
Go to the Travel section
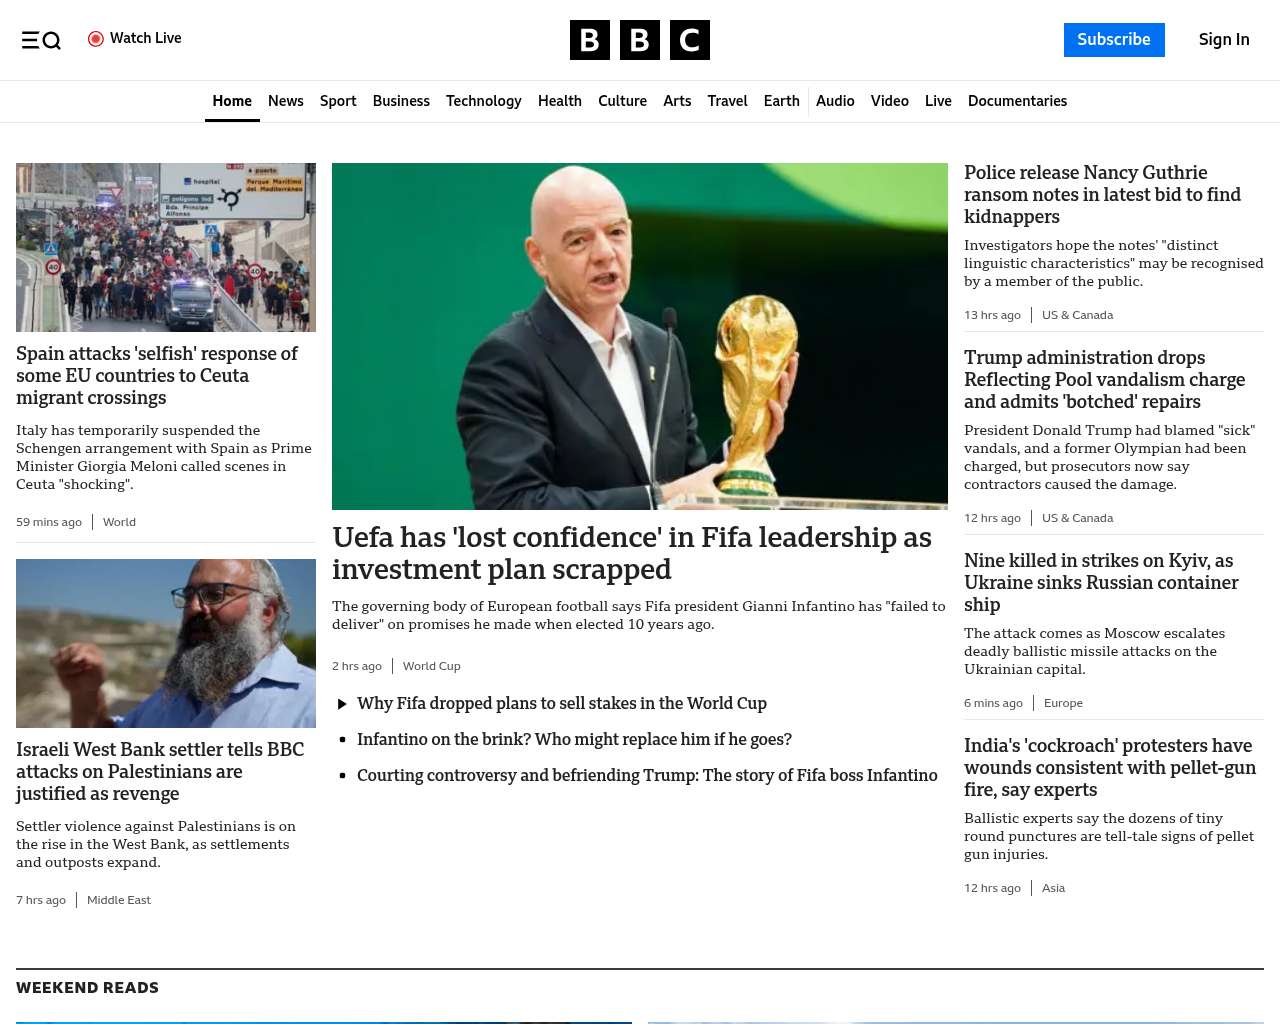[x=727, y=101]
